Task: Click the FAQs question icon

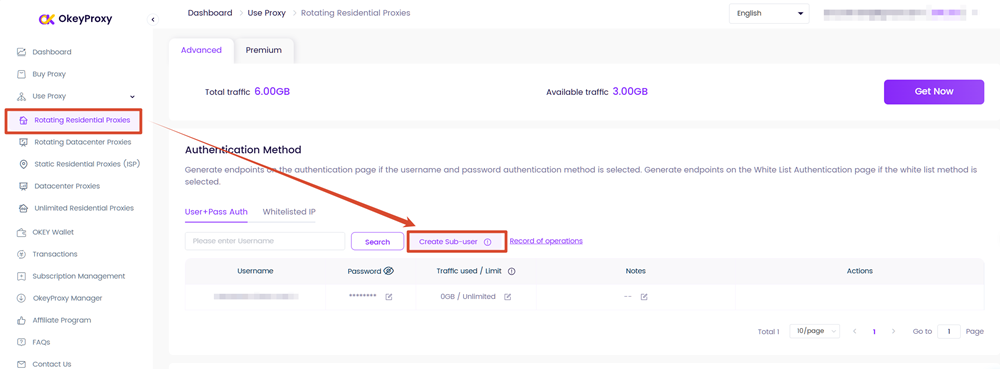Action: point(22,342)
